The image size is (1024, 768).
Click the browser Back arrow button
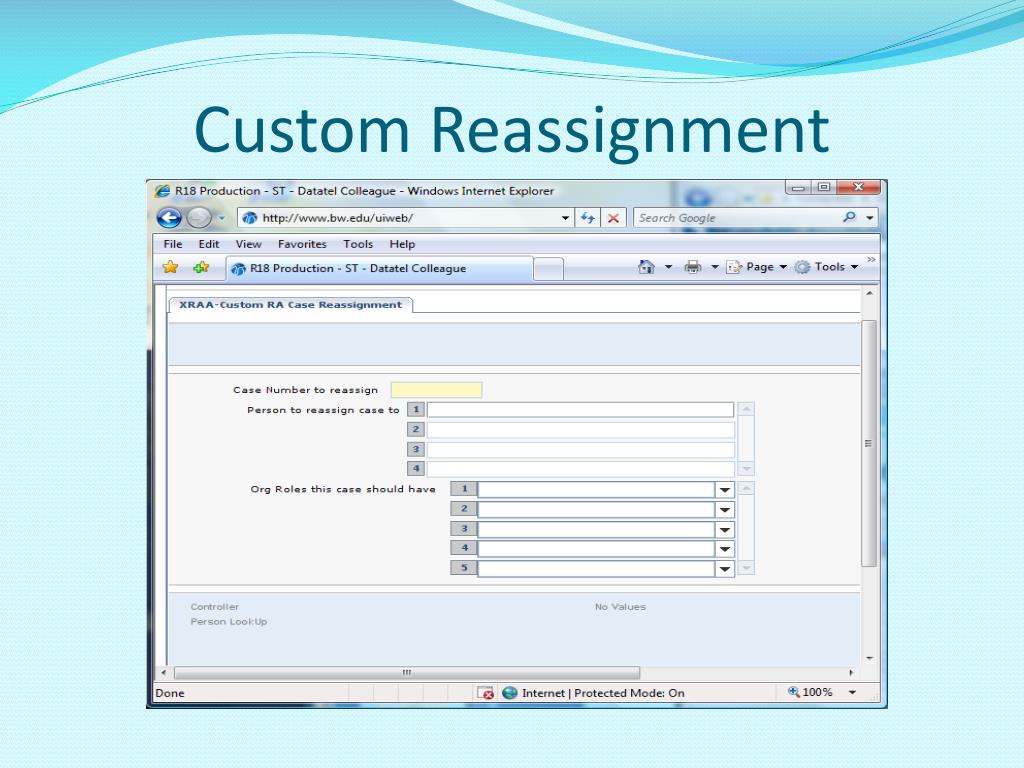pos(168,217)
